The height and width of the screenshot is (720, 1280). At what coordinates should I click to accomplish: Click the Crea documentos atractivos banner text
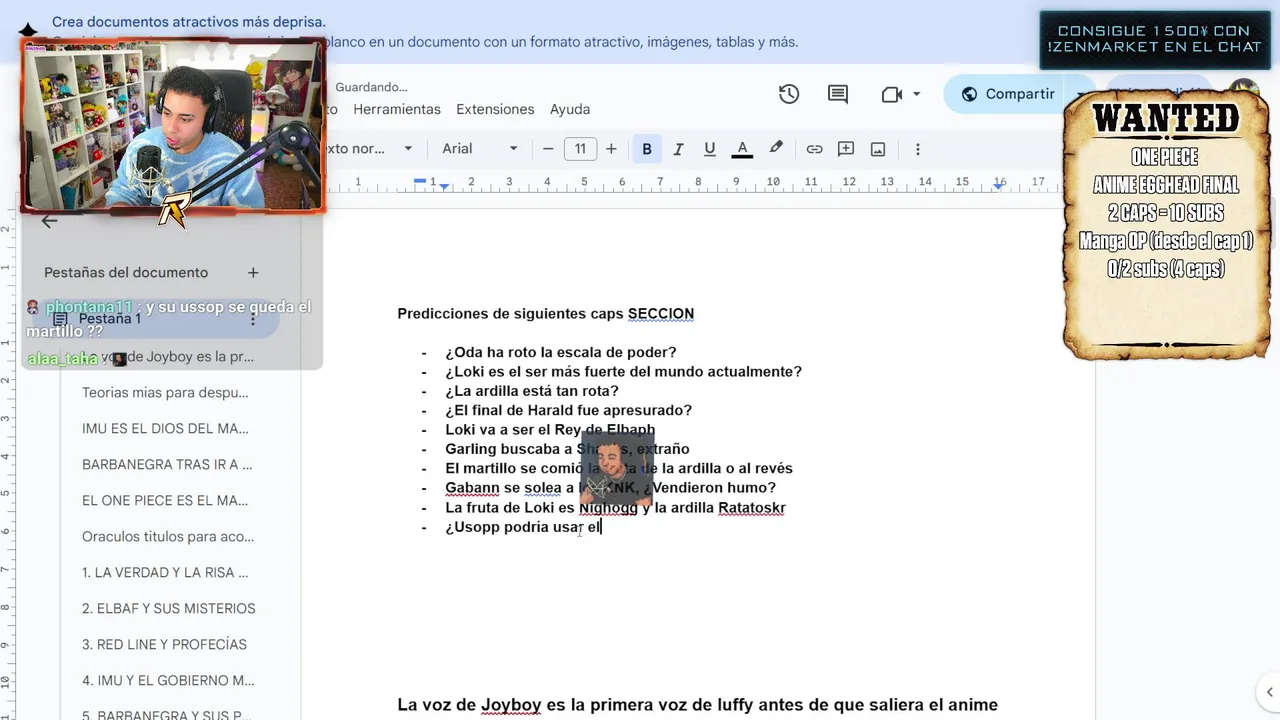point(189,21)
